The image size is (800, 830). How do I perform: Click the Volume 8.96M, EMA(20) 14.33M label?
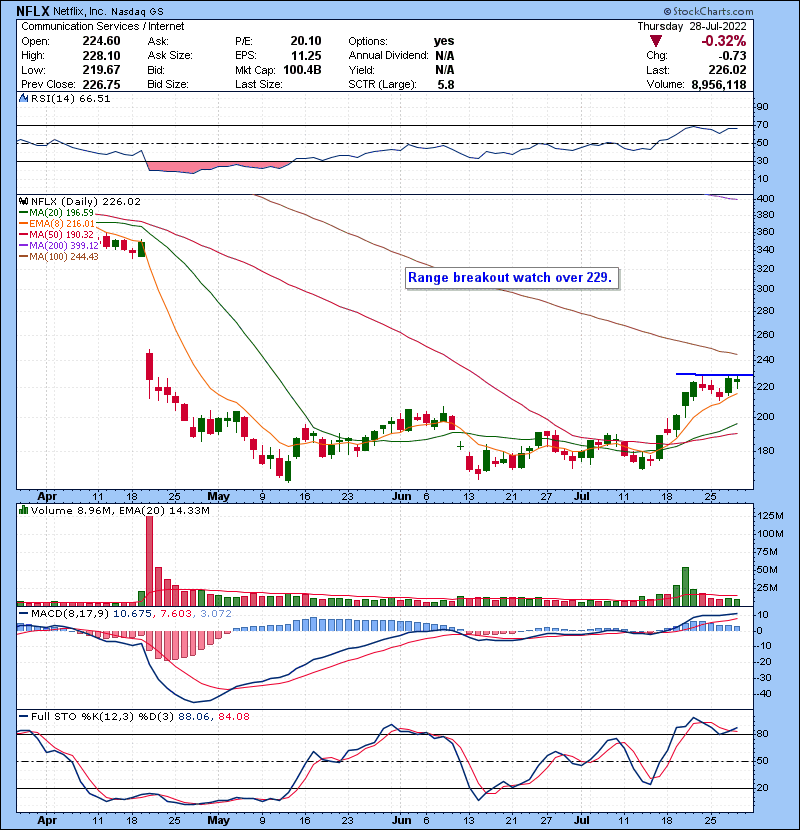[x=120, y=511]
